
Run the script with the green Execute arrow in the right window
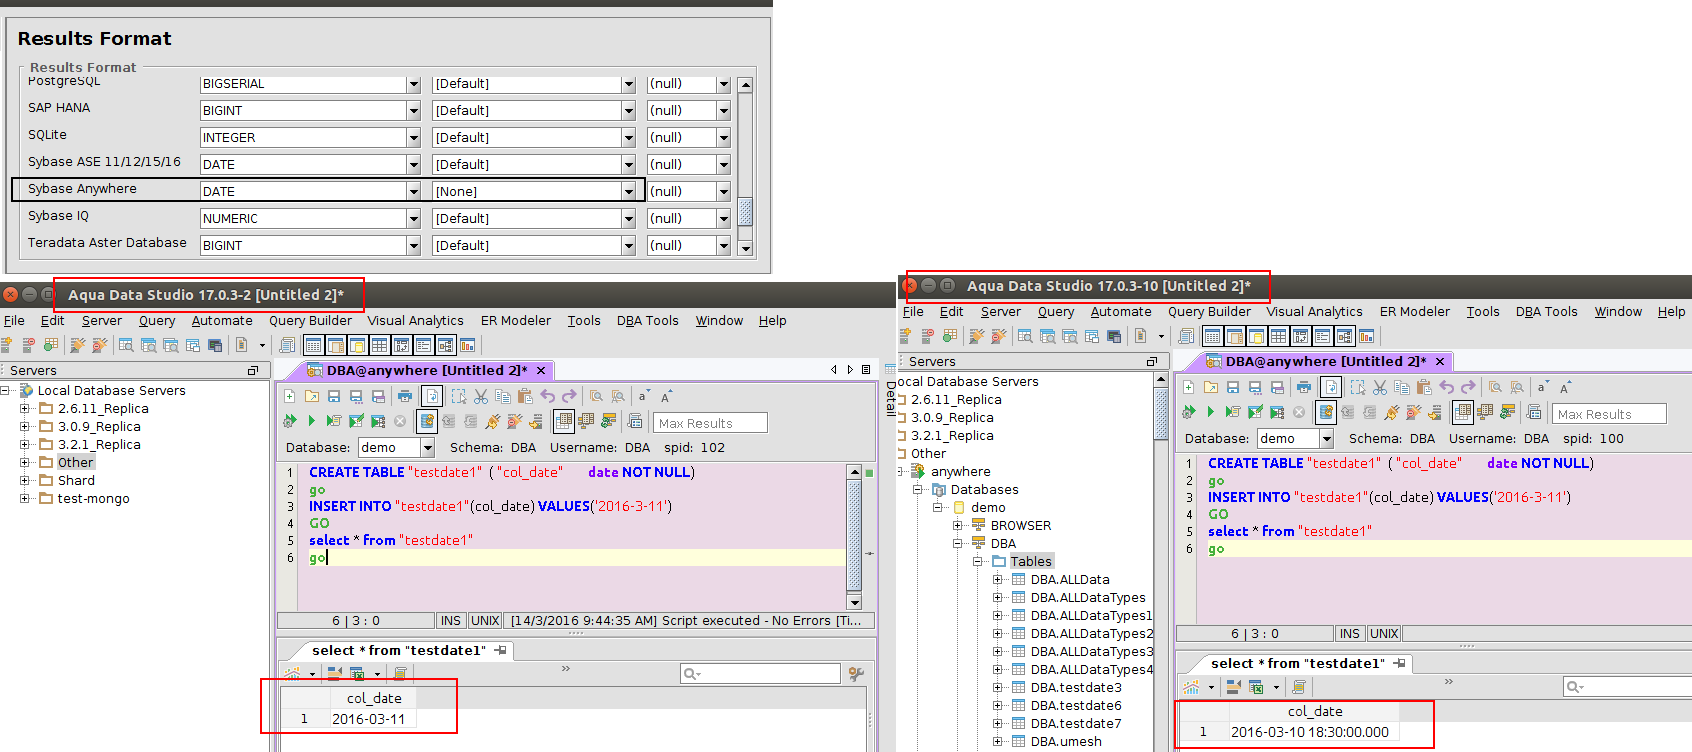pos(1211,412)
